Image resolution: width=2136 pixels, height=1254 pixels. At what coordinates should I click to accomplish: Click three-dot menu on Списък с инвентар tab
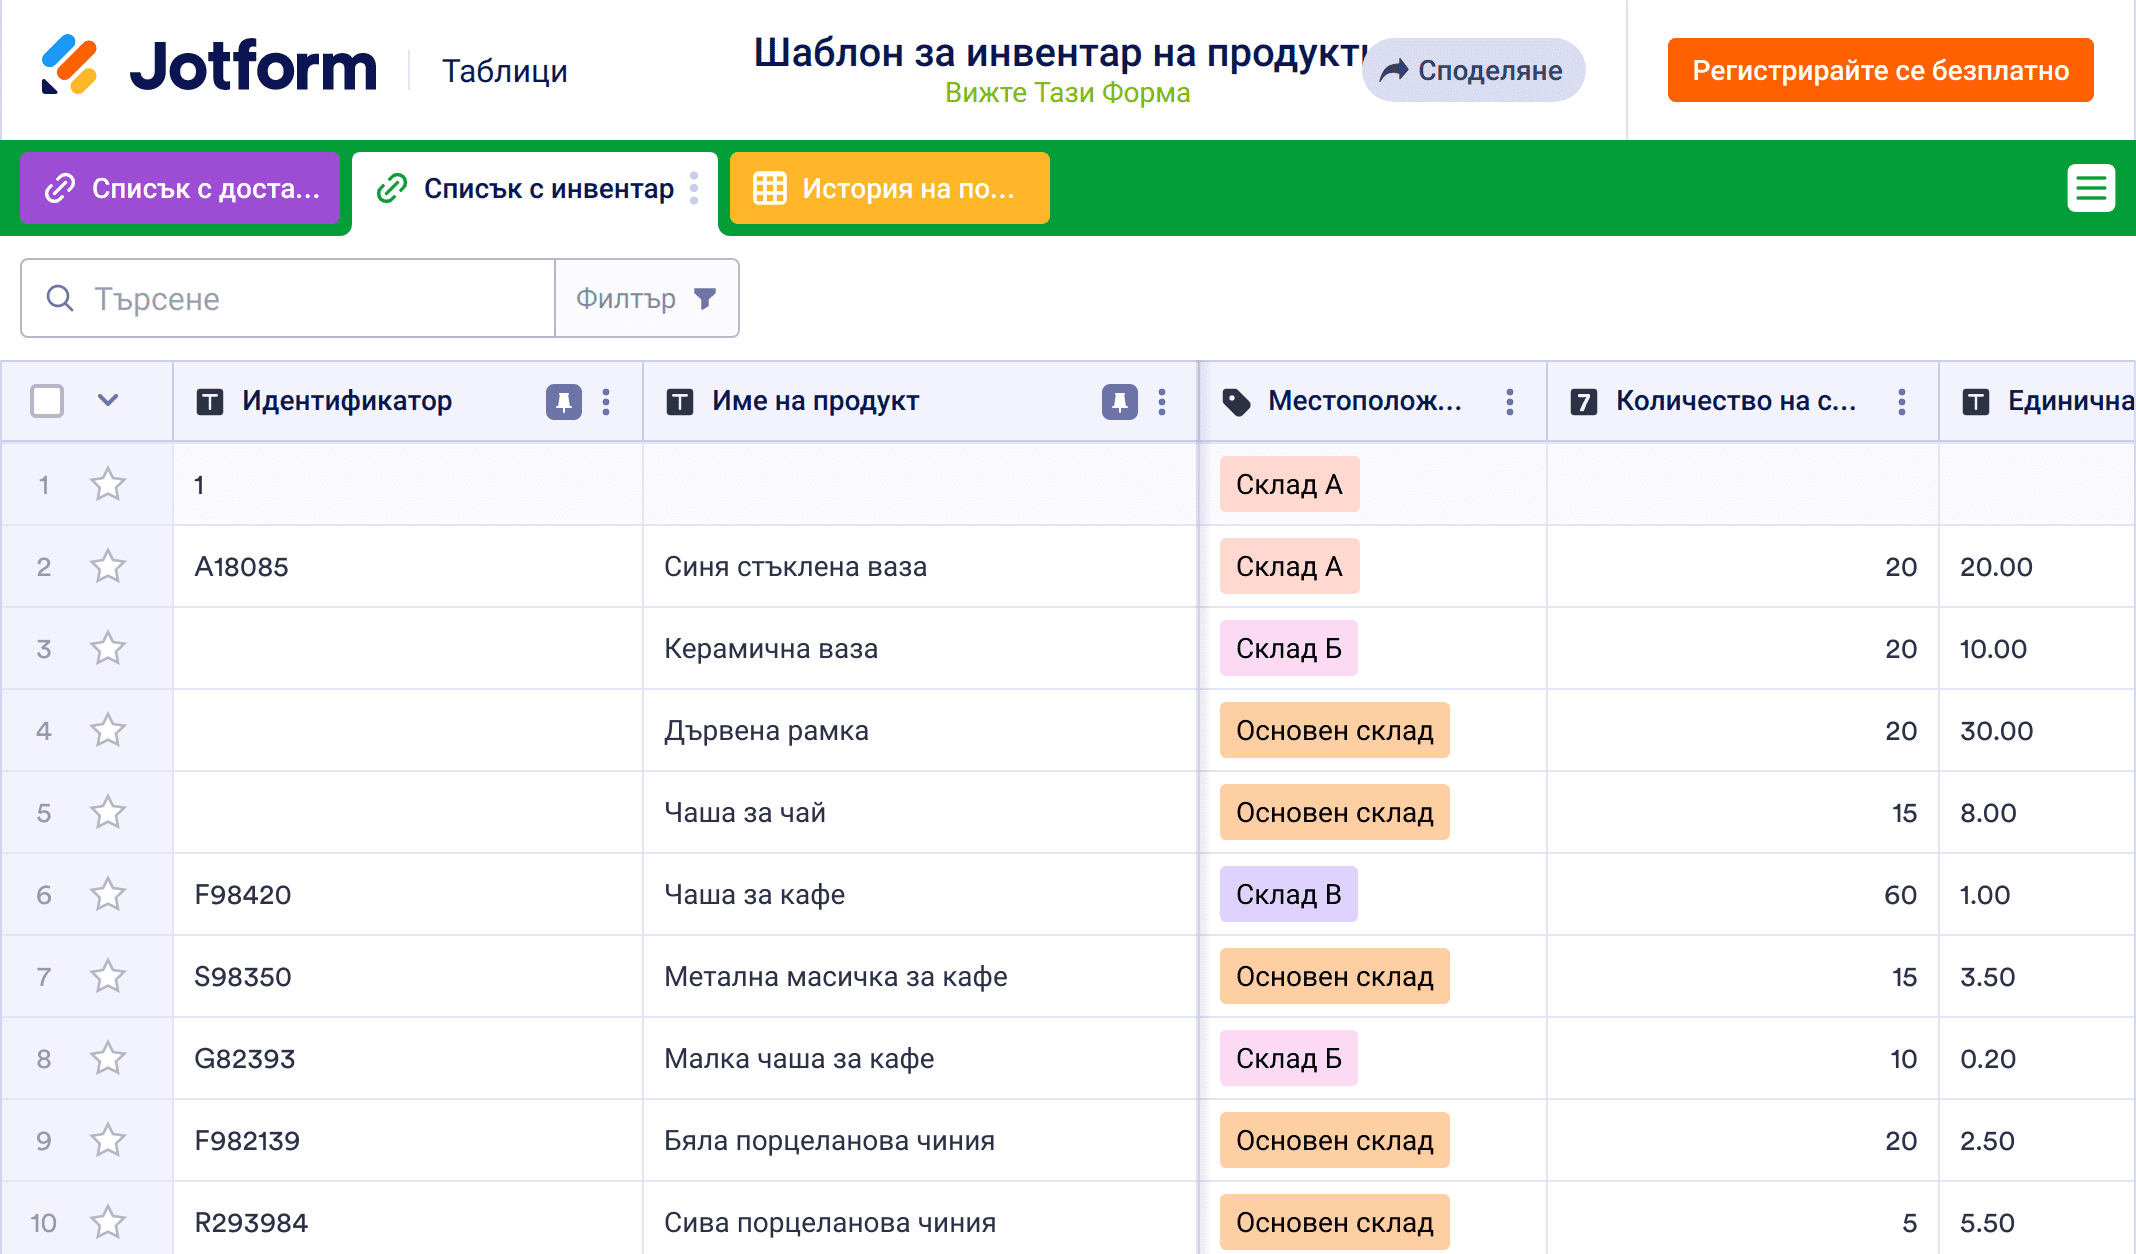pyautogui.click(x=694, y=188)
